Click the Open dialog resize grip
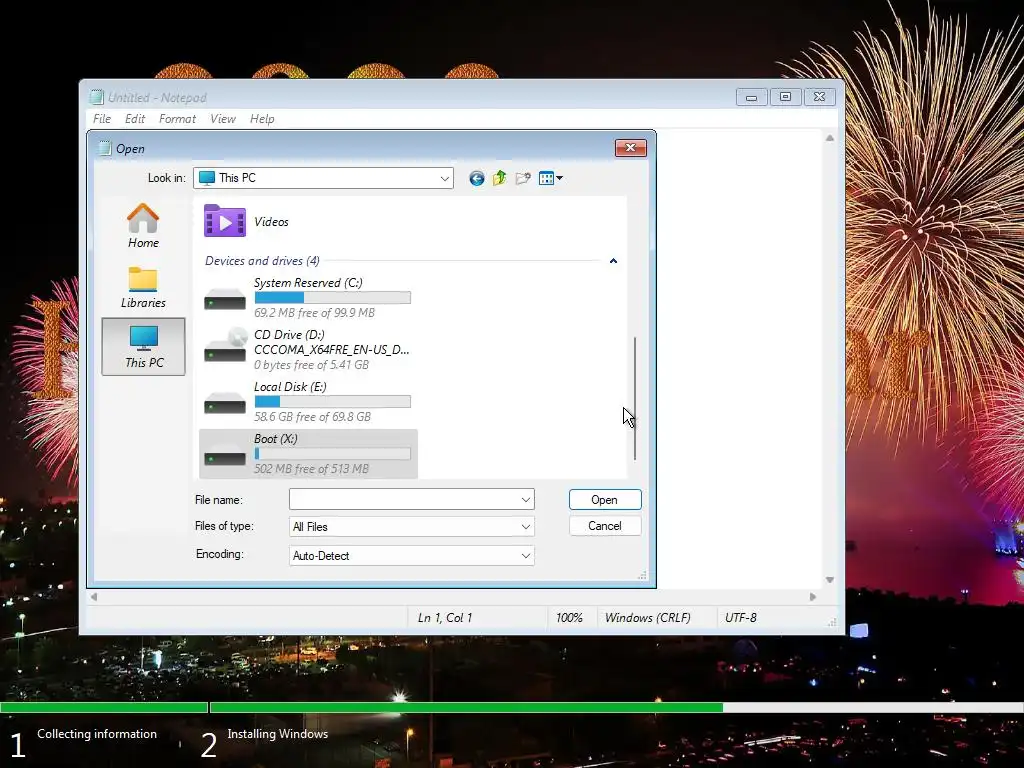Screen dimensions: 1024x768 [x=642, y=575]
